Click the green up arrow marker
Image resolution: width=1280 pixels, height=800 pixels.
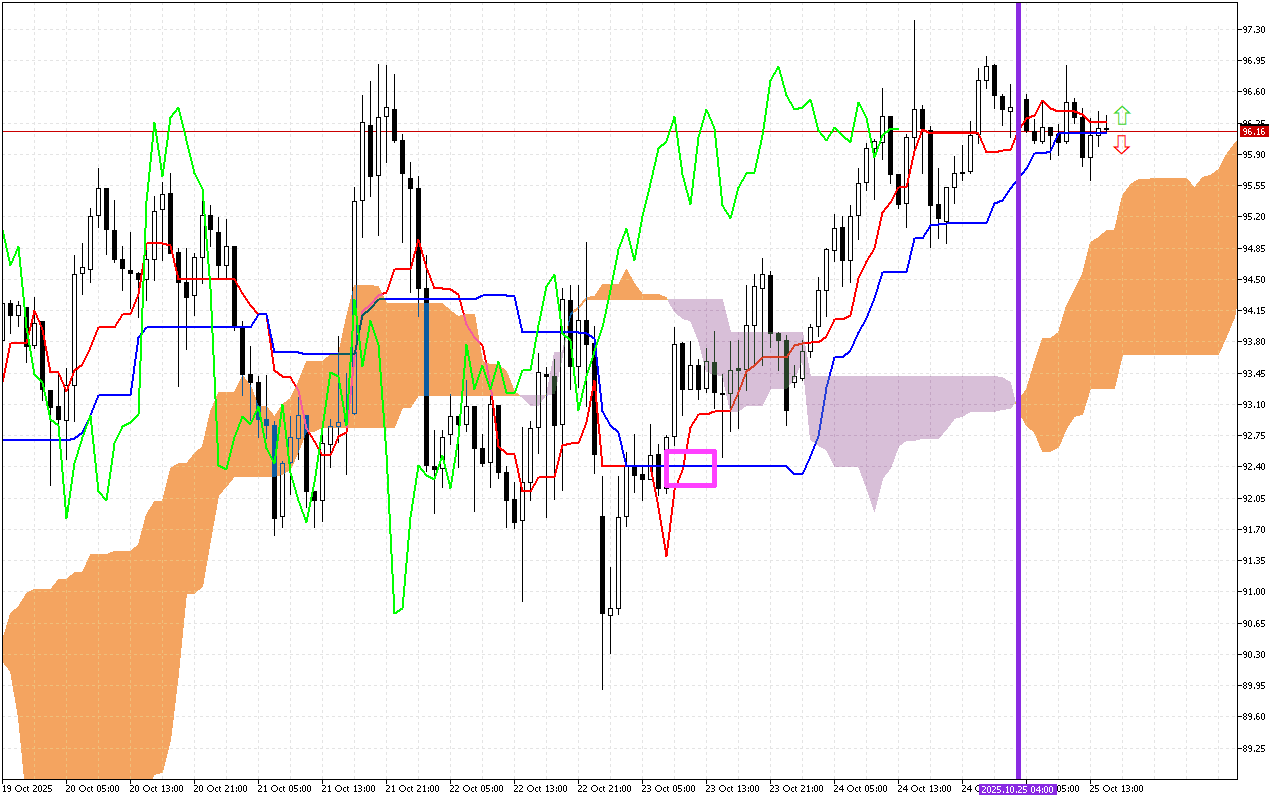point(1122,115)
